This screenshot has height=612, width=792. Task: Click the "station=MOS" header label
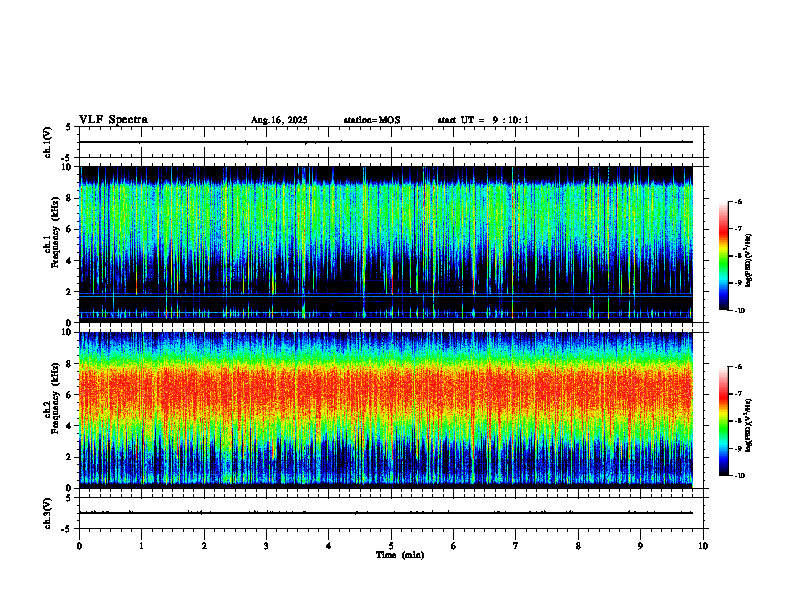pos(372,120)
